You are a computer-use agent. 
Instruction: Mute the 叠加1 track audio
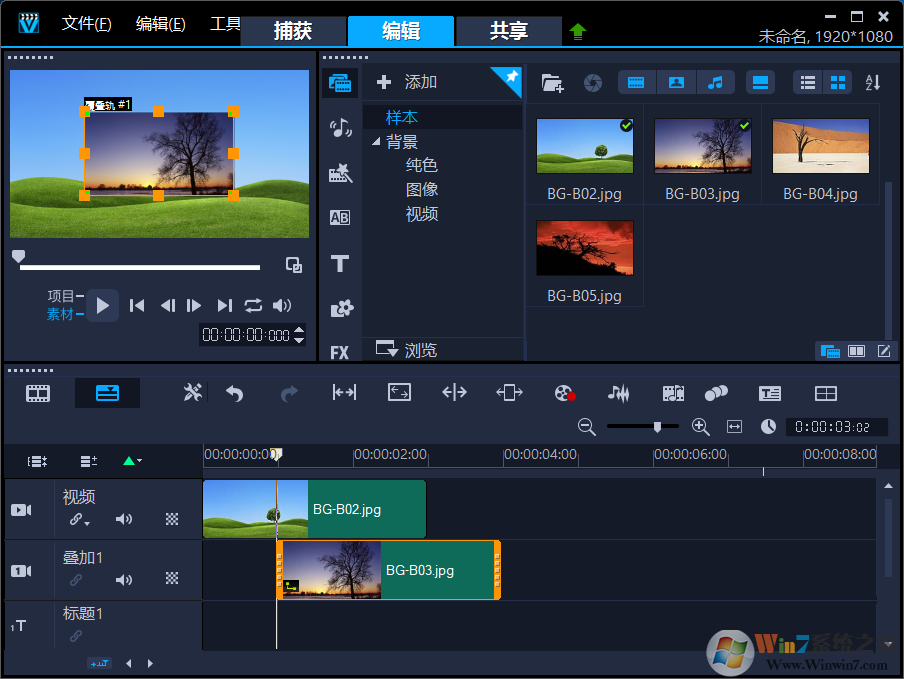[124, 579]
